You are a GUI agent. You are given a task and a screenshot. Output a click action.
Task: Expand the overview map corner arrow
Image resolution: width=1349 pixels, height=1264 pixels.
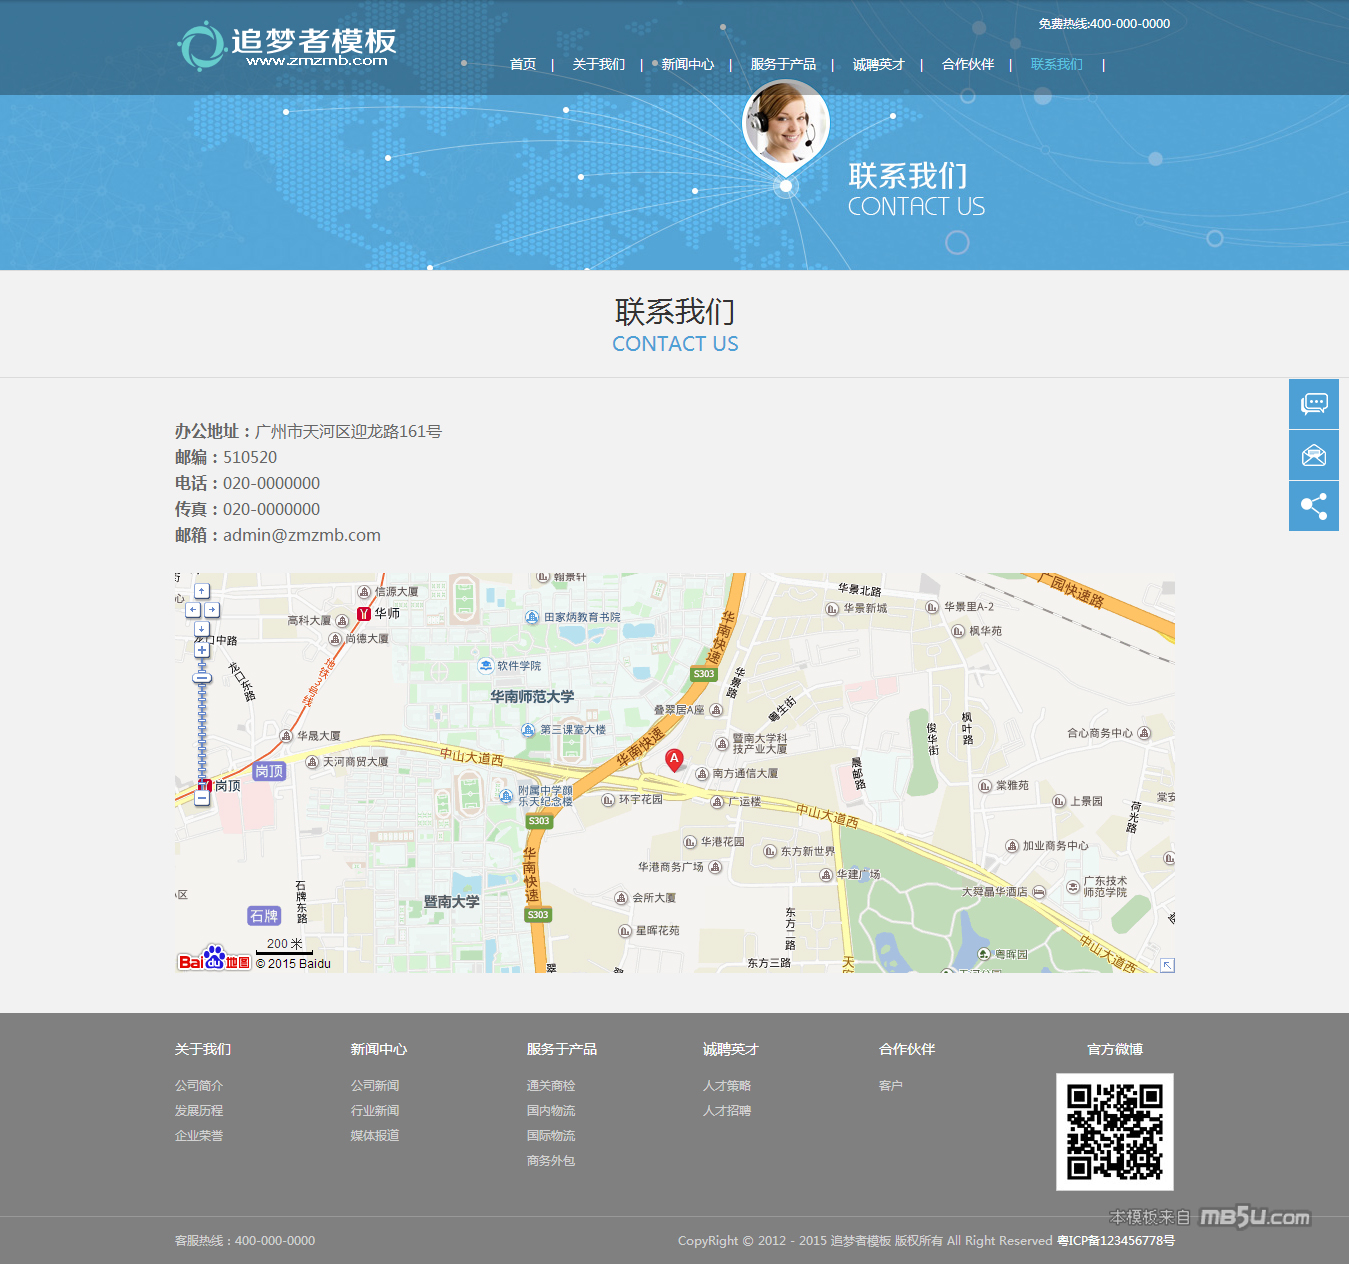[x=1166, y=964]
